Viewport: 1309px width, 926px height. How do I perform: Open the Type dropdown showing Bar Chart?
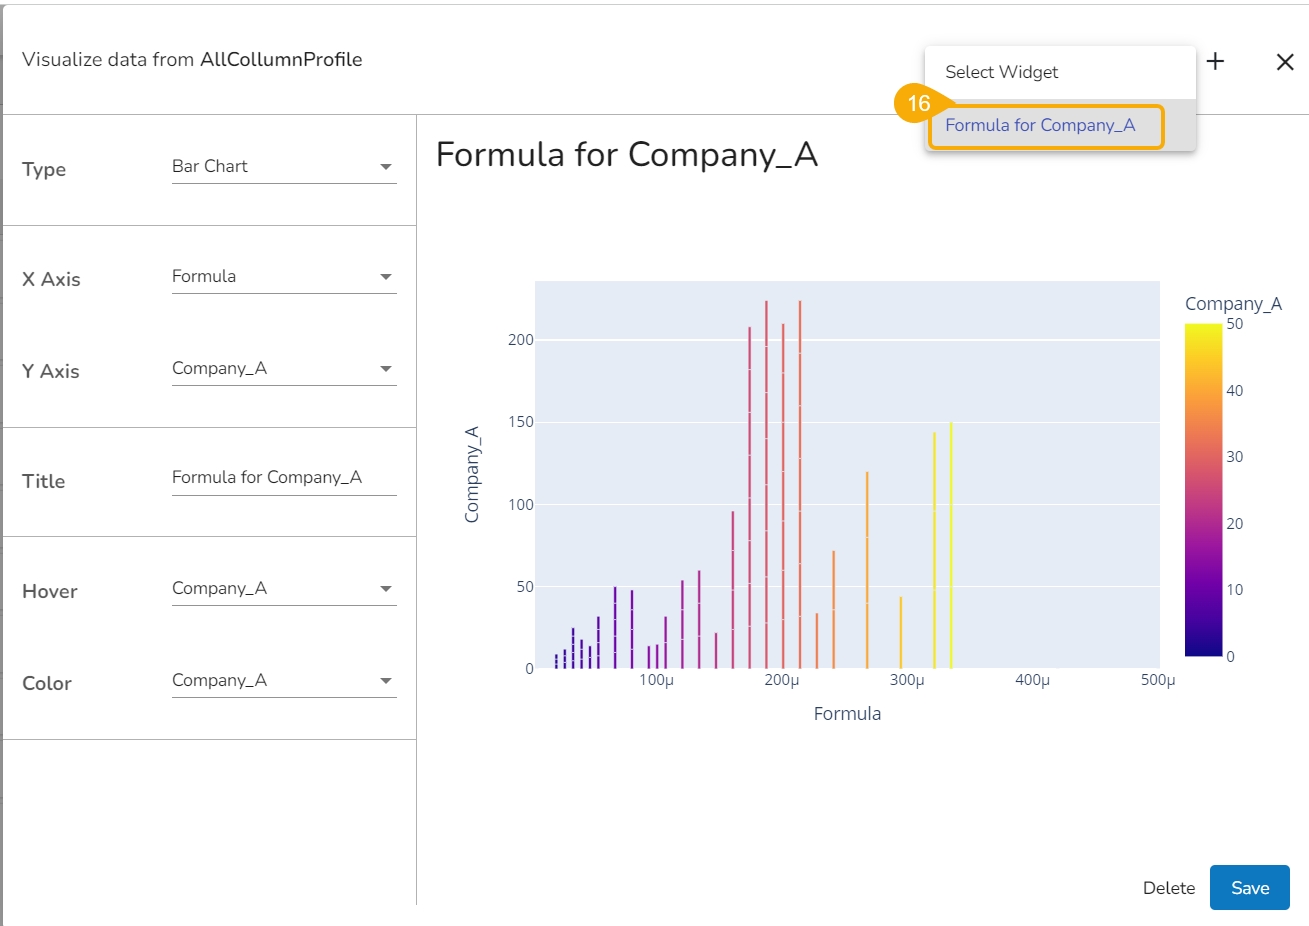point(284,167)
